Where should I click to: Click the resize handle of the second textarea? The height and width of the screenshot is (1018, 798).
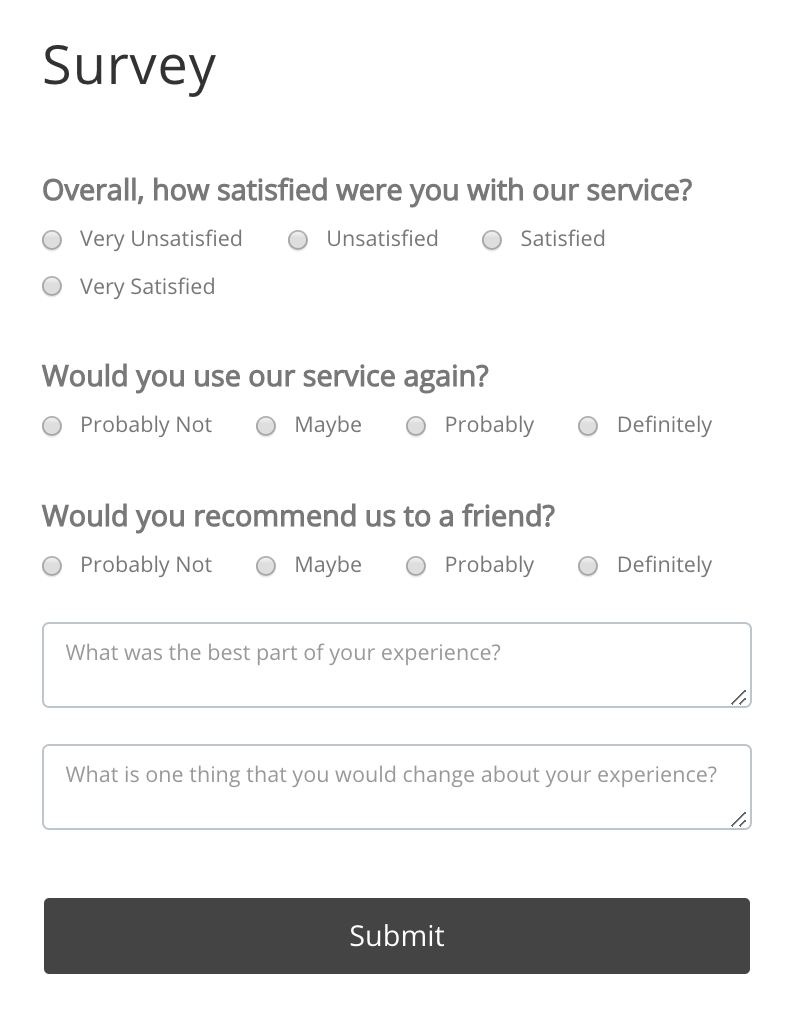(x=740, y=822)
